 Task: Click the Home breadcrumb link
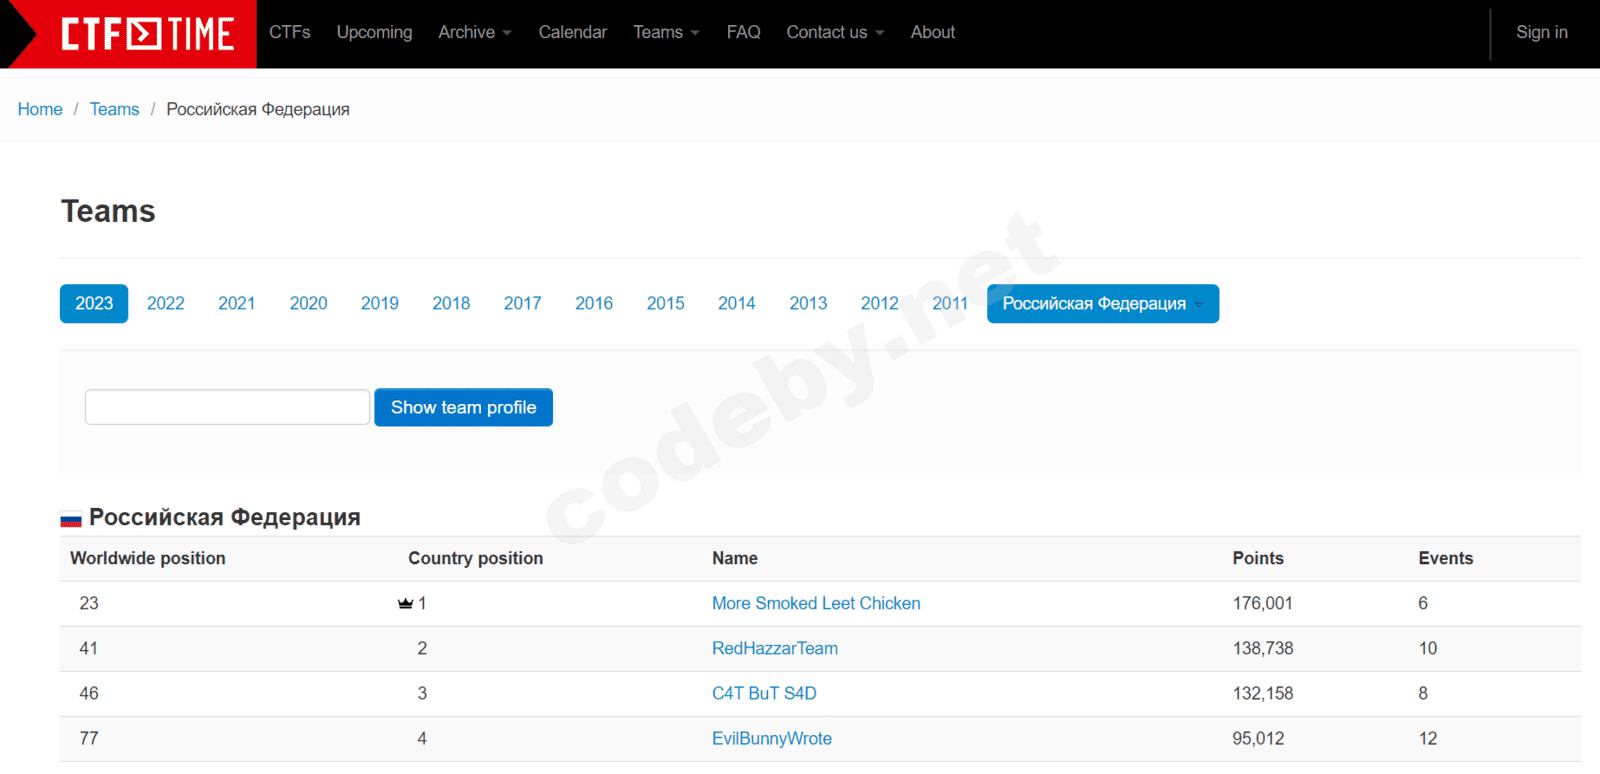click(40, 110)
